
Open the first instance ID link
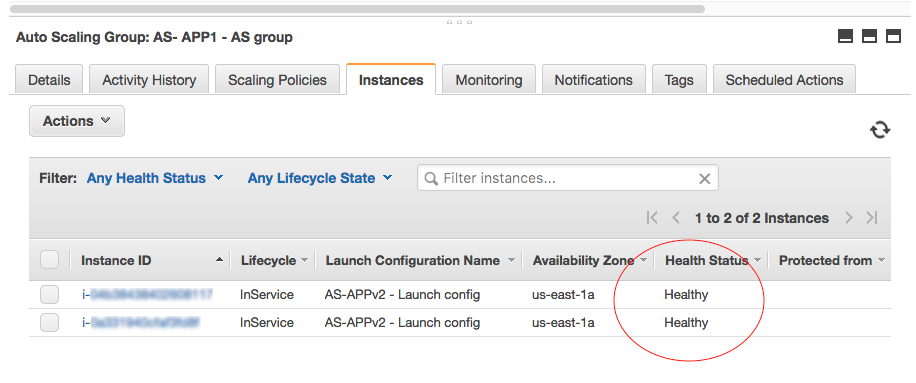point(147,294)
